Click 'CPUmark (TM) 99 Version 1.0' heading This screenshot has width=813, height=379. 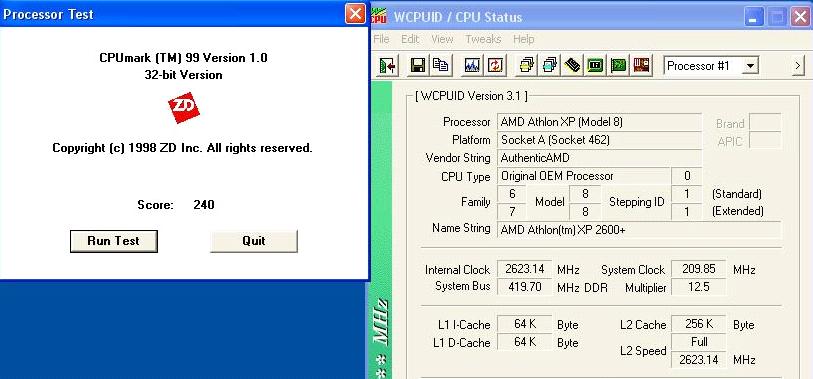[184, 58]
